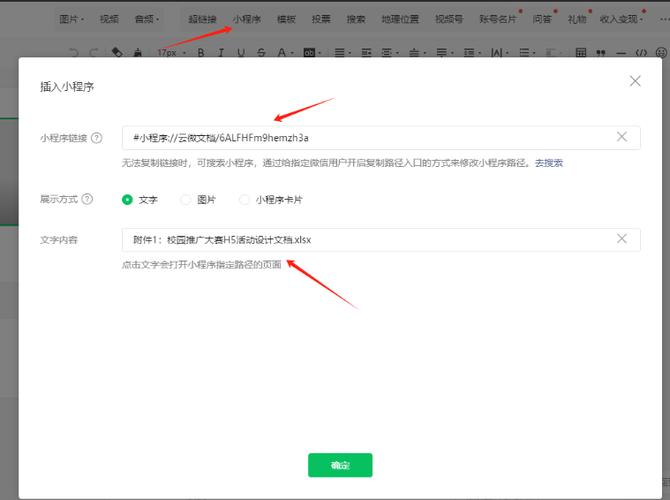The height and width of the screenshot is (500, 670).
Task: Open the text background color picker
Action: coord(312,53)
